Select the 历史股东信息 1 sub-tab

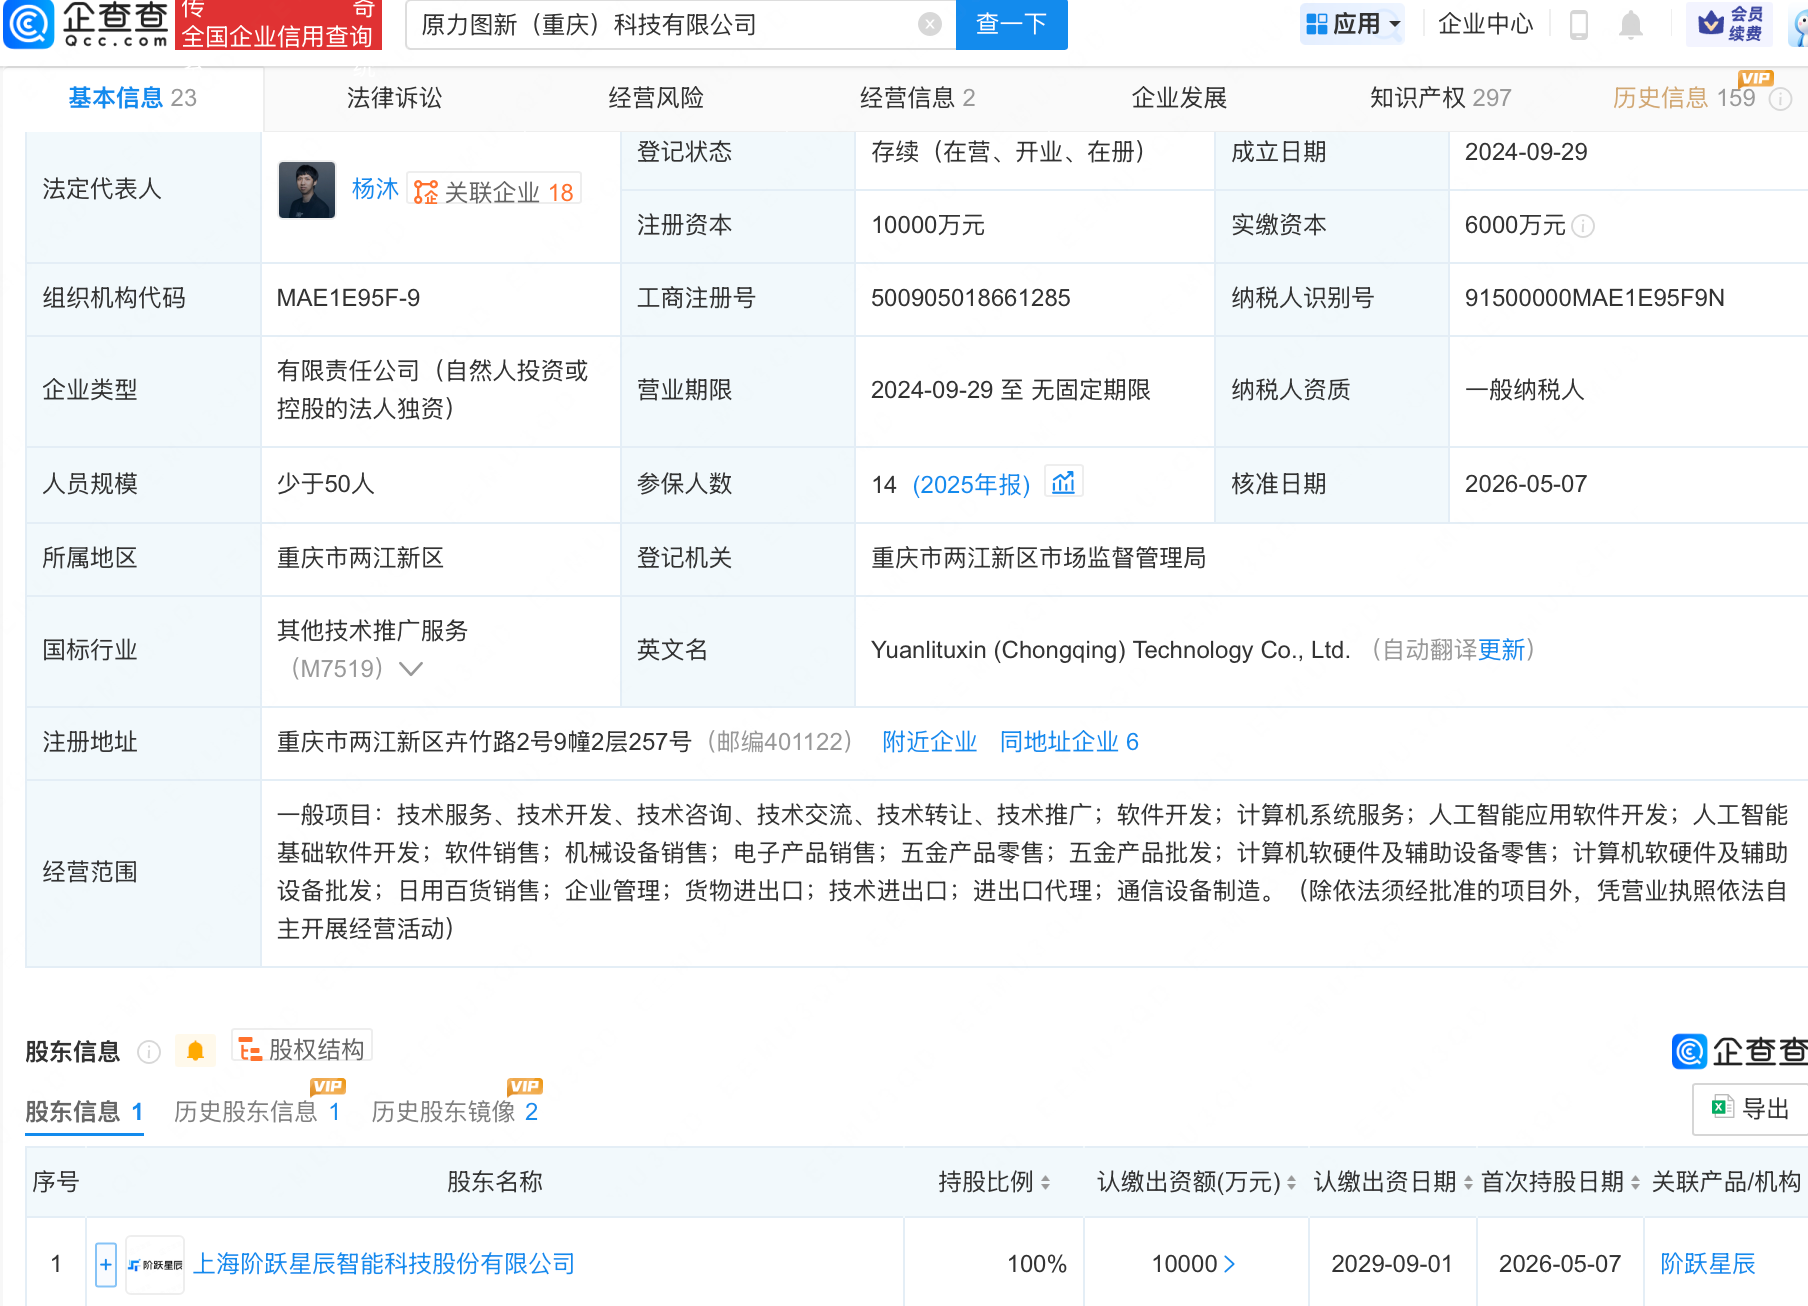click(257, 1112)
